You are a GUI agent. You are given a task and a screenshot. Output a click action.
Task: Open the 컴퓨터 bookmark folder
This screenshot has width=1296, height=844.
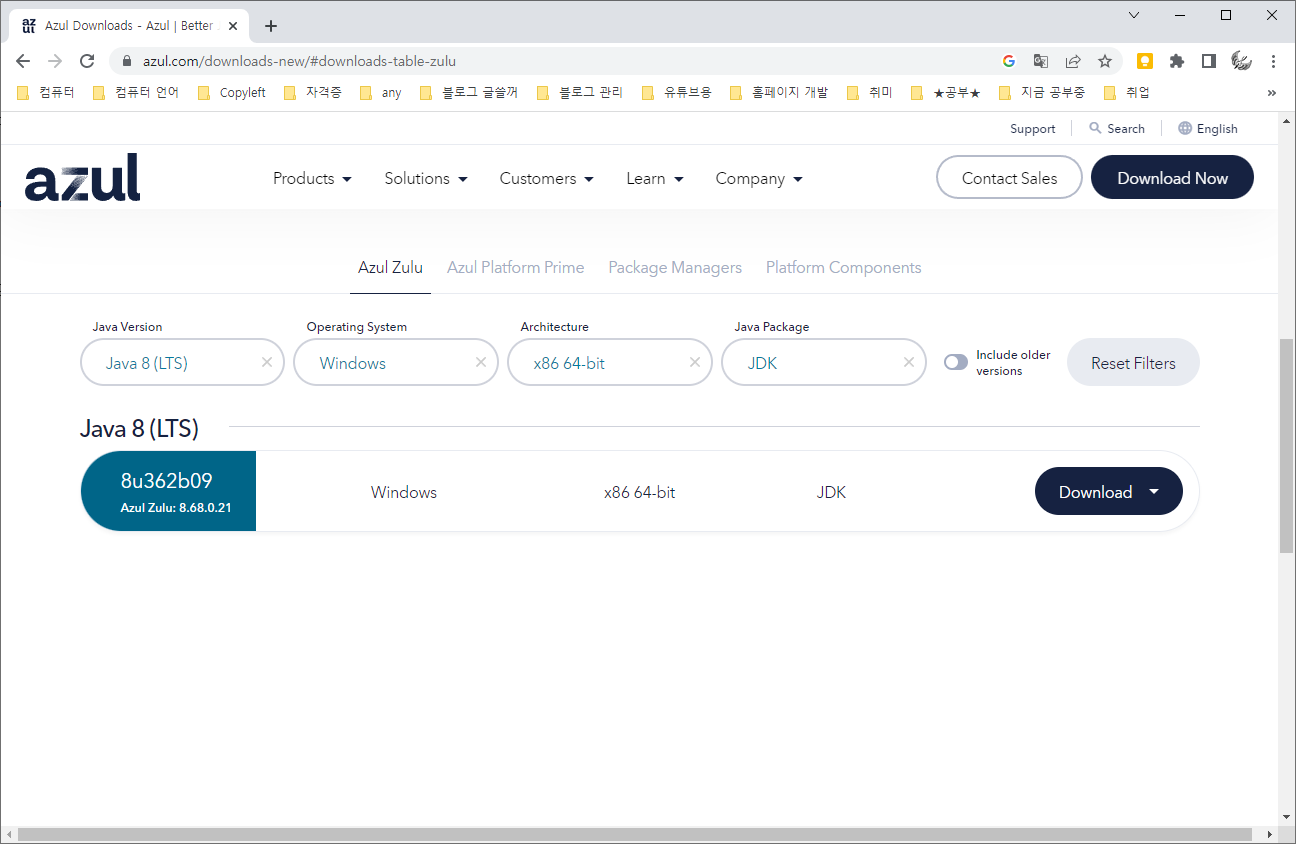pyautogui.click(x=46, y=93)
